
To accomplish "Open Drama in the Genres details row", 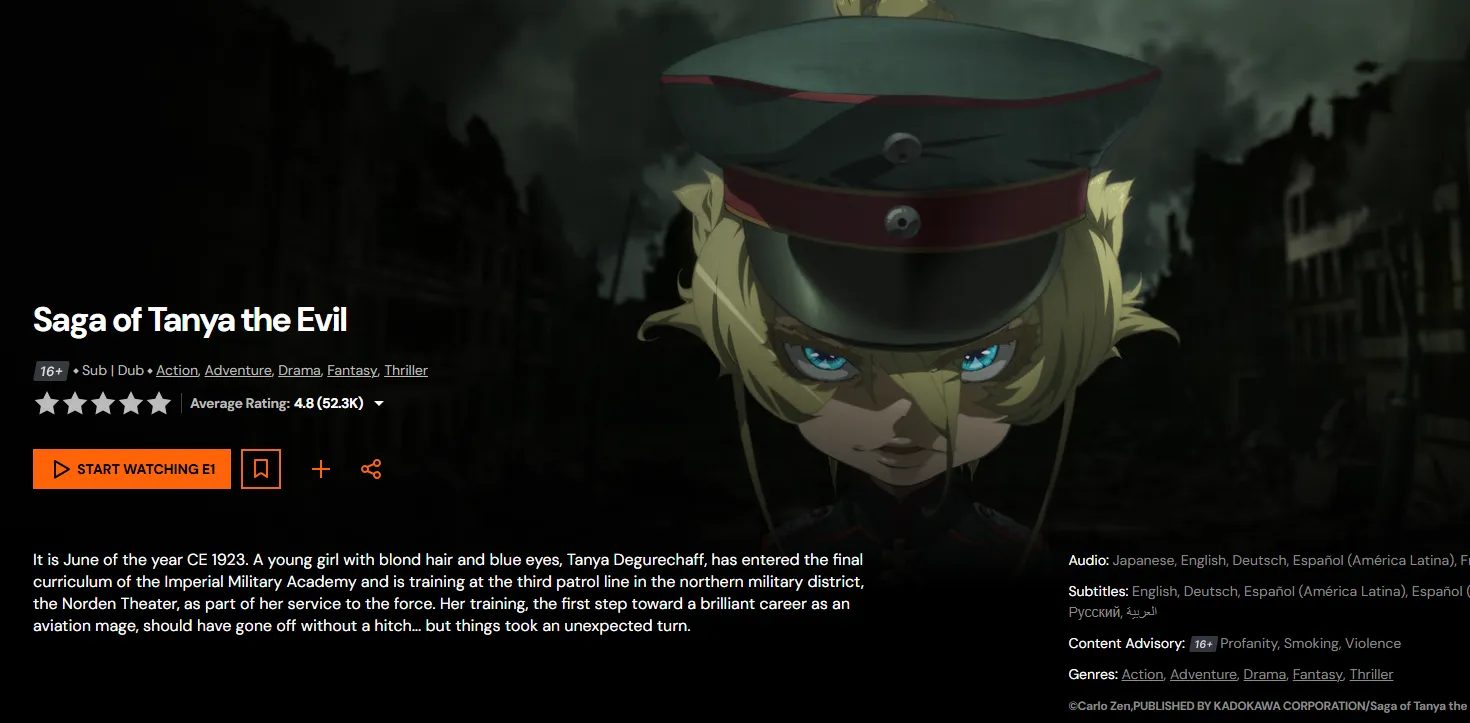I will coord(1264,674).
